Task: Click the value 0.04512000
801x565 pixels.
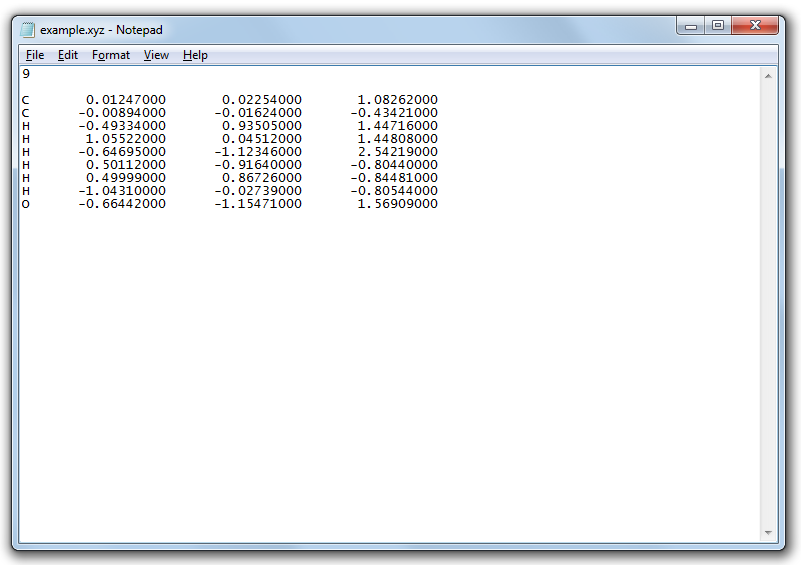Action: pyautogui.click(x=262, y=138)
